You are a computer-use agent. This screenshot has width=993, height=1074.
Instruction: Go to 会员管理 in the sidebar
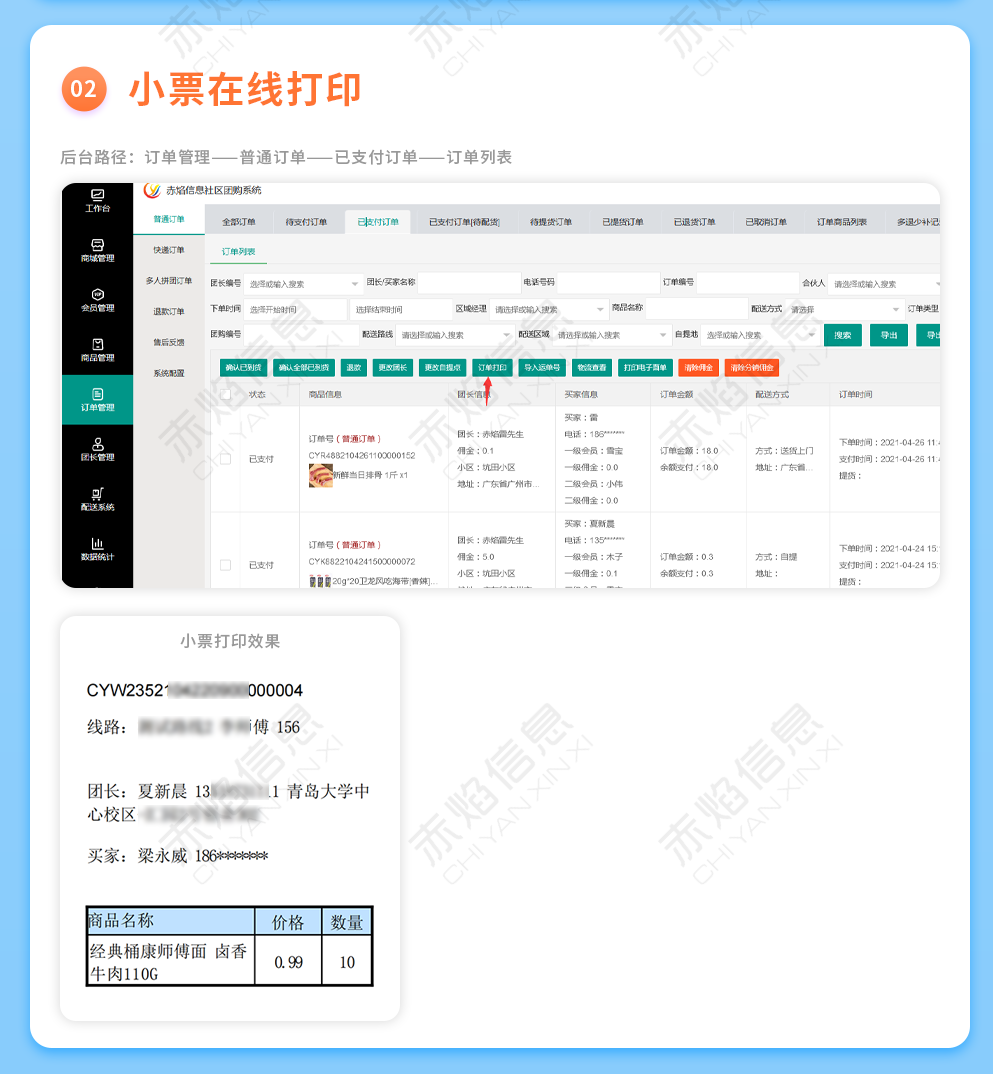pos(97,295)
